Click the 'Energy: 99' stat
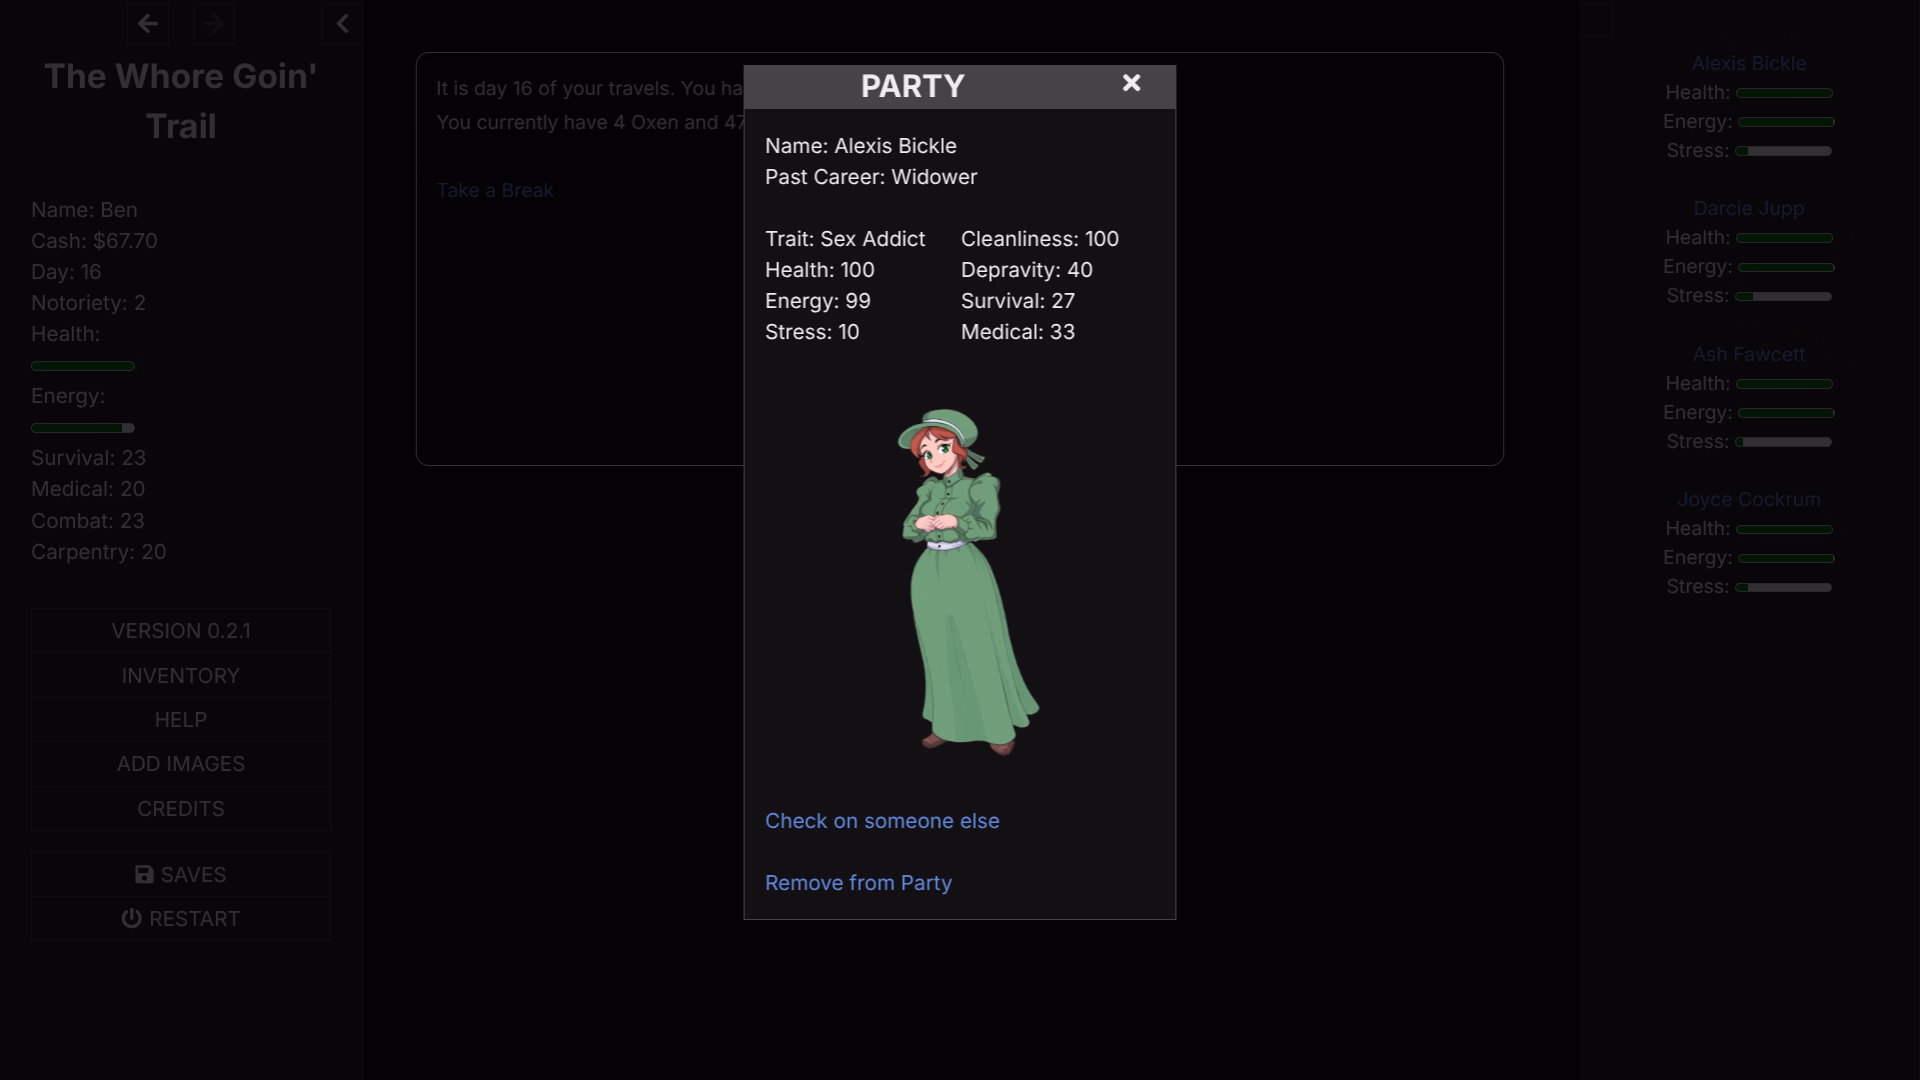Image resolution: width=1920 pixels, height=1080 pixels. [x=818, y=301]
